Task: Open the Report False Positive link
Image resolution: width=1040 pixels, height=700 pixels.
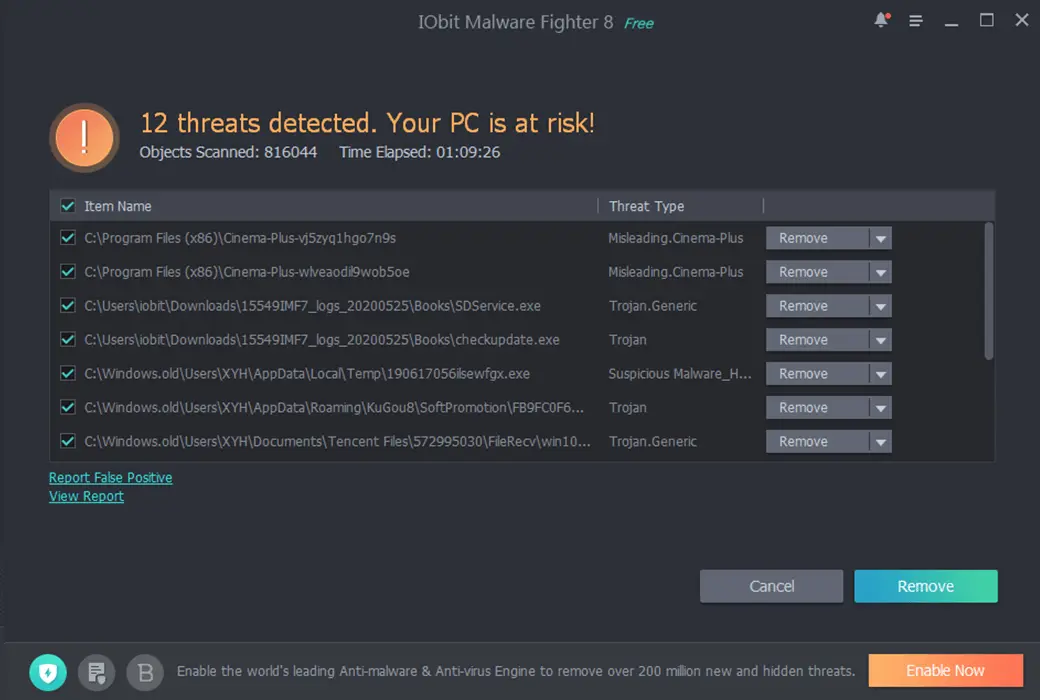Action: (110, 477)
